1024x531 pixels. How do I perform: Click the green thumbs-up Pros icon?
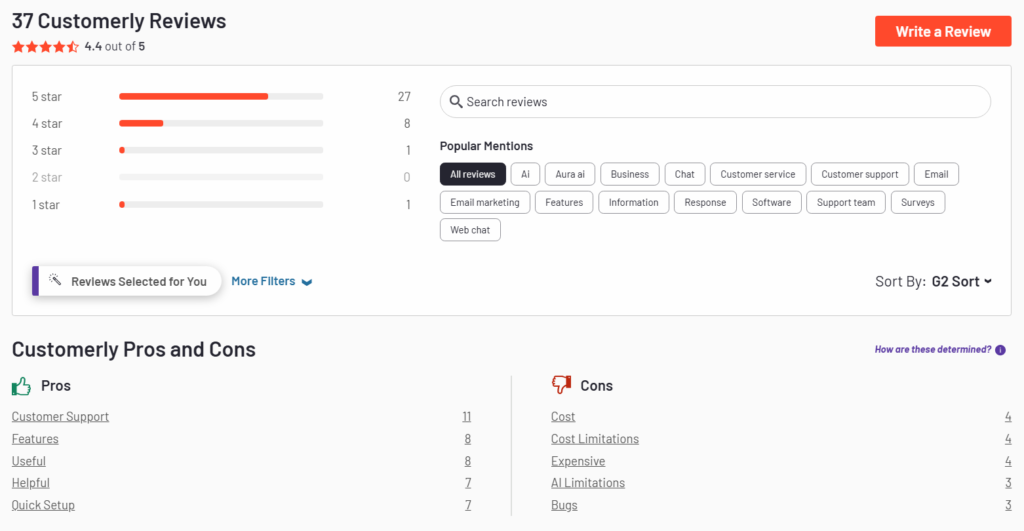pyautogui.click(x=22, y=386)
